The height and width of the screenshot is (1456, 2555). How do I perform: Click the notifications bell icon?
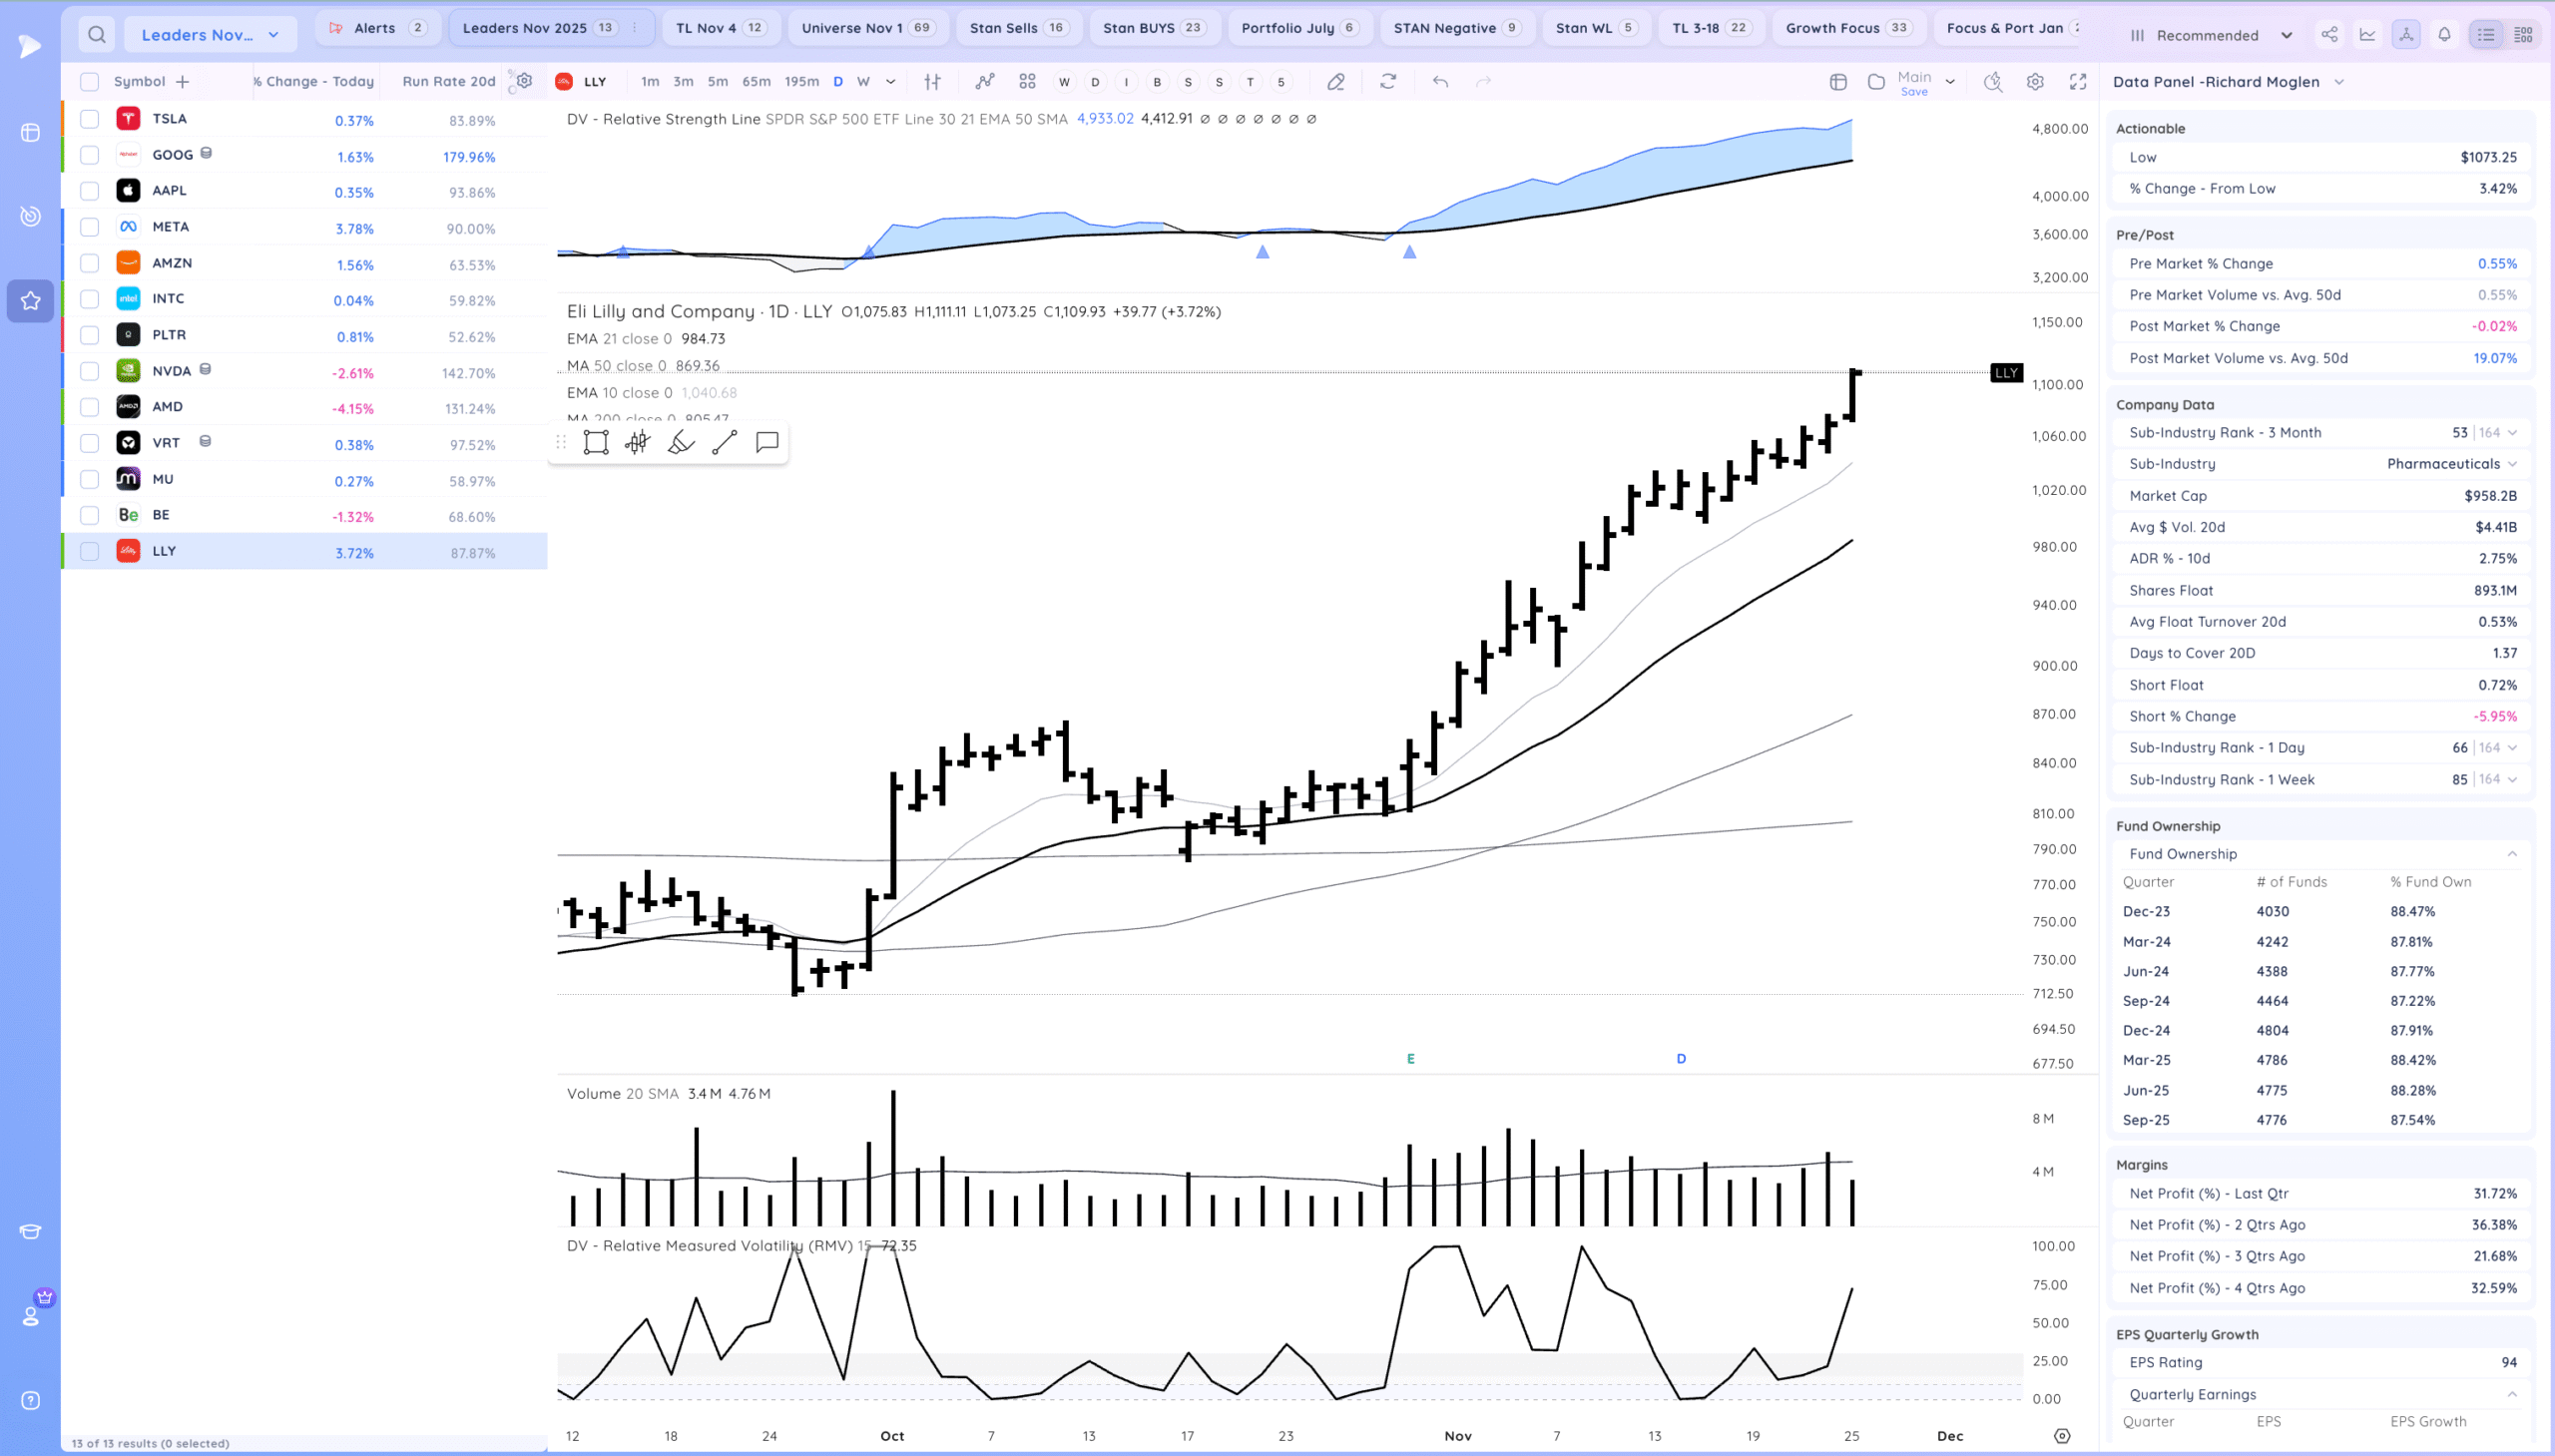[x=2444, y=35]
